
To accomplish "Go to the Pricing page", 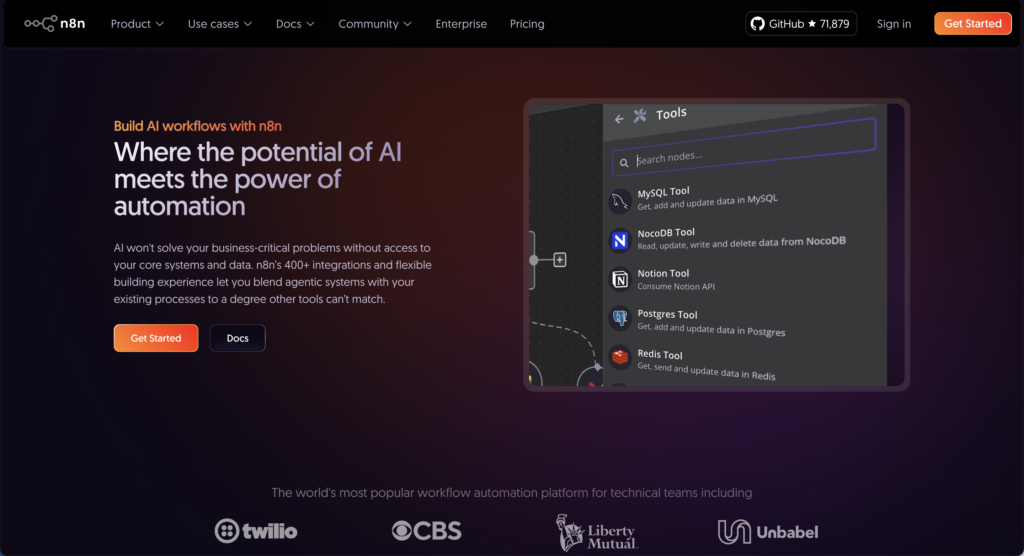I will coord(527,24).
